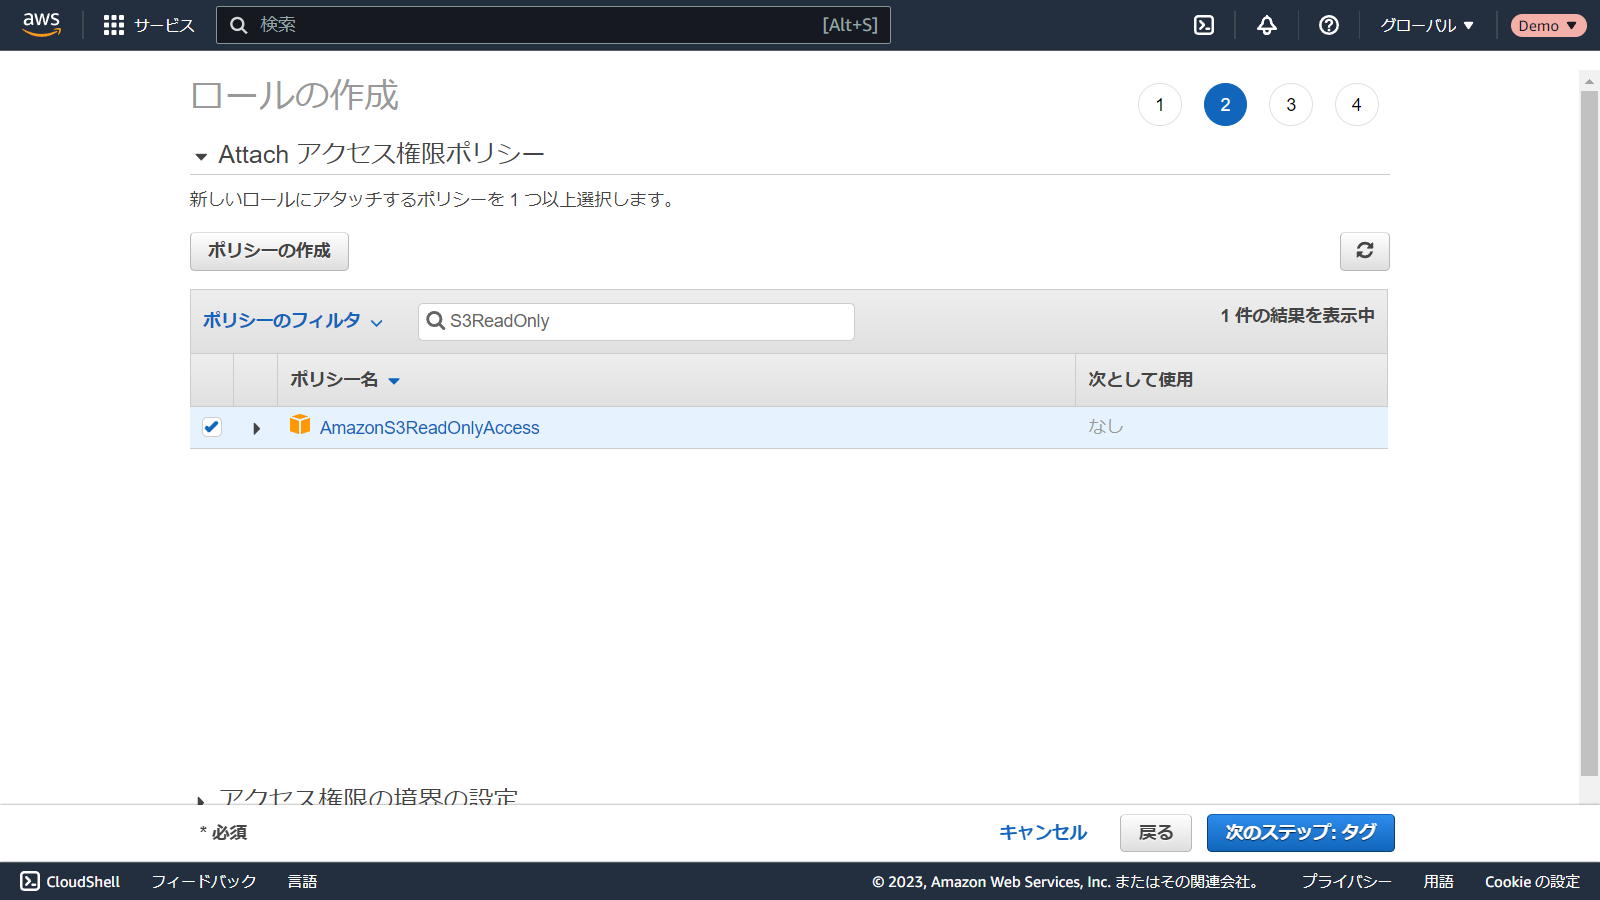The height and width of the screenshot is (900, 1600).
Task: Uncheck the AmazonS3ReadOnlyAccess policy checkbox
Action: click(x=212, y=427)
